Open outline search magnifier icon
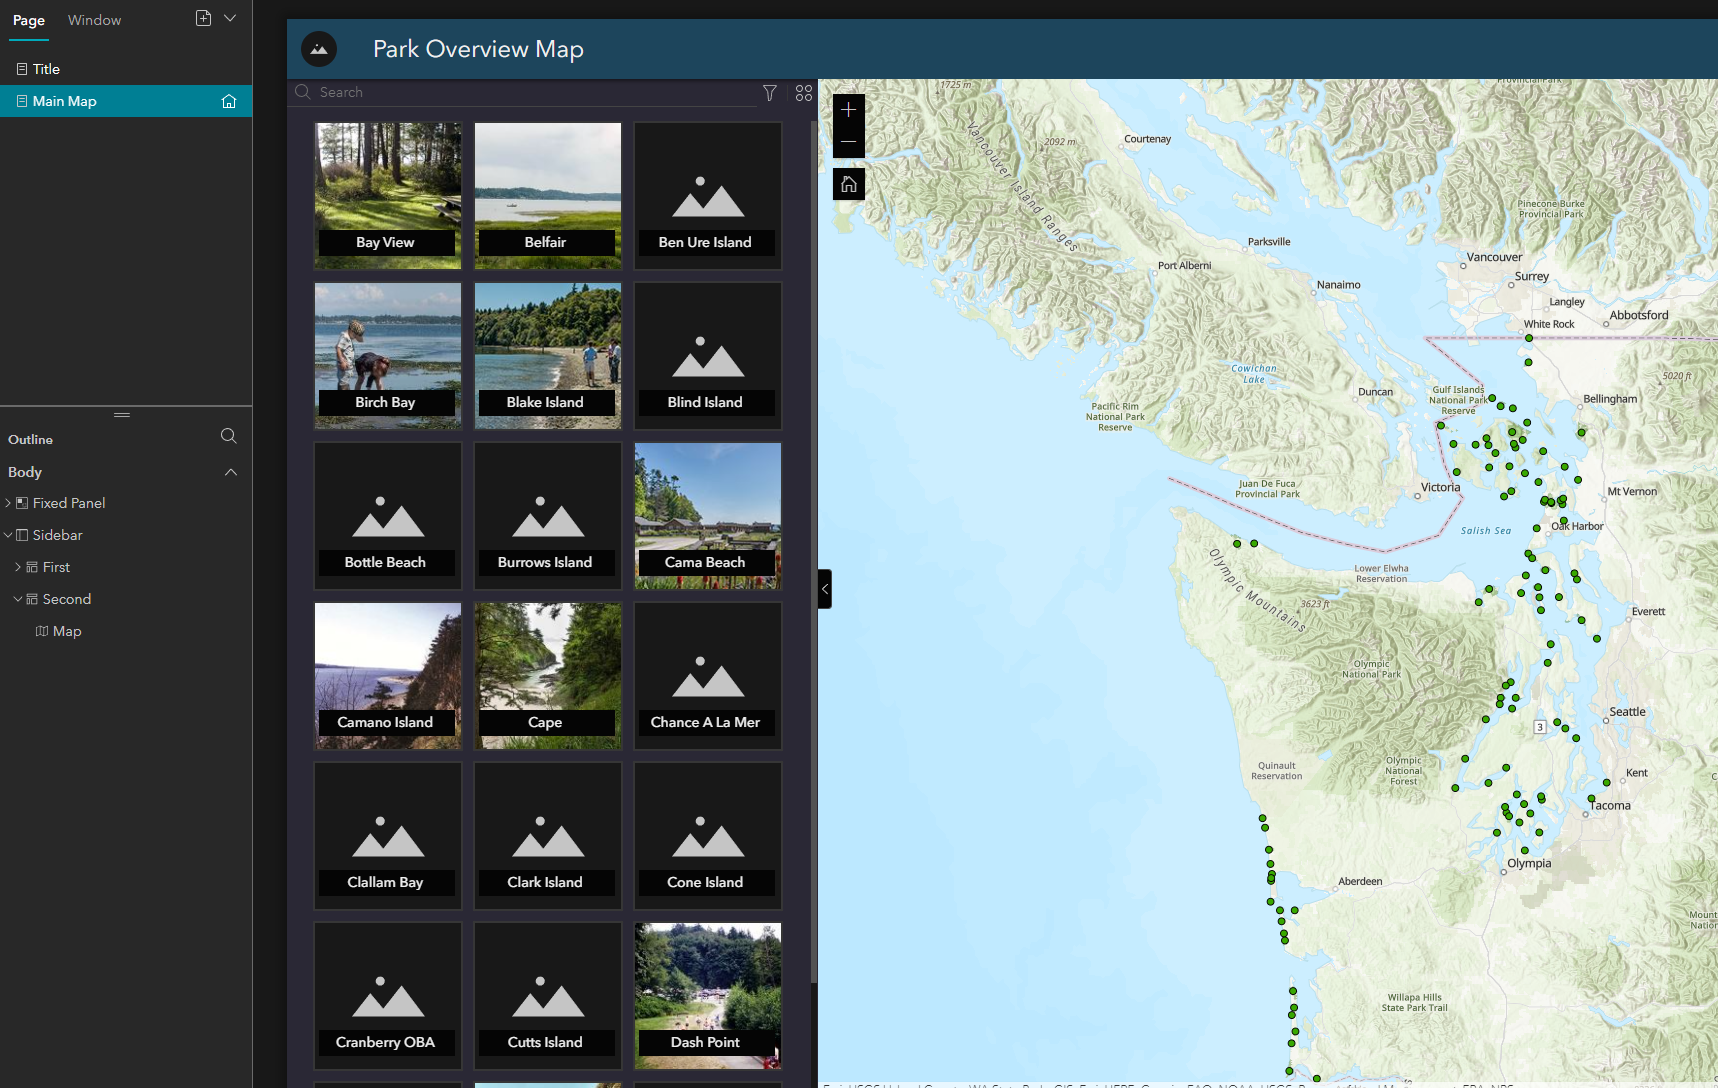This screenshot has width=1718, height=1088. tap(228, 436)
